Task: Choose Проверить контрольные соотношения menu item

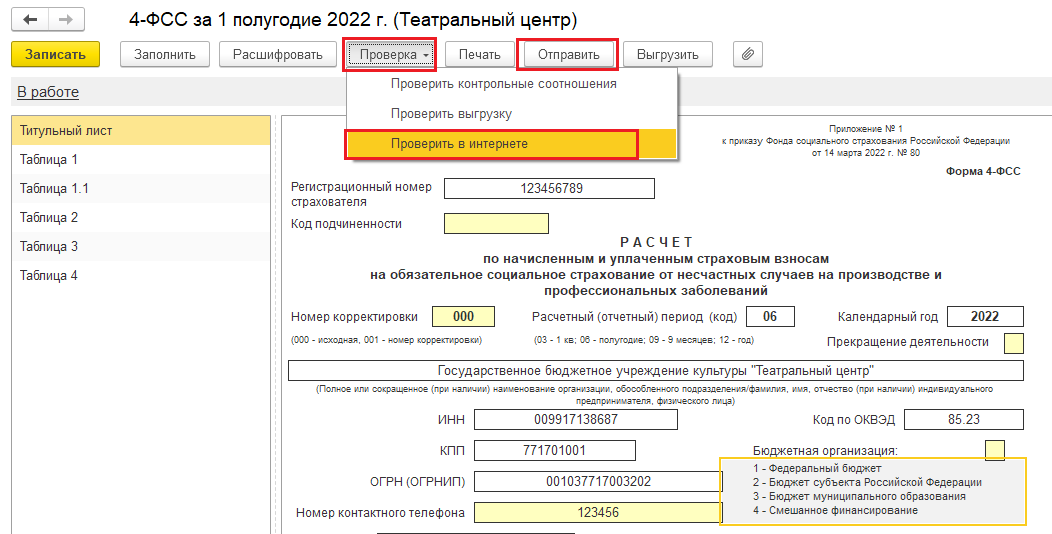Action: 511,84
